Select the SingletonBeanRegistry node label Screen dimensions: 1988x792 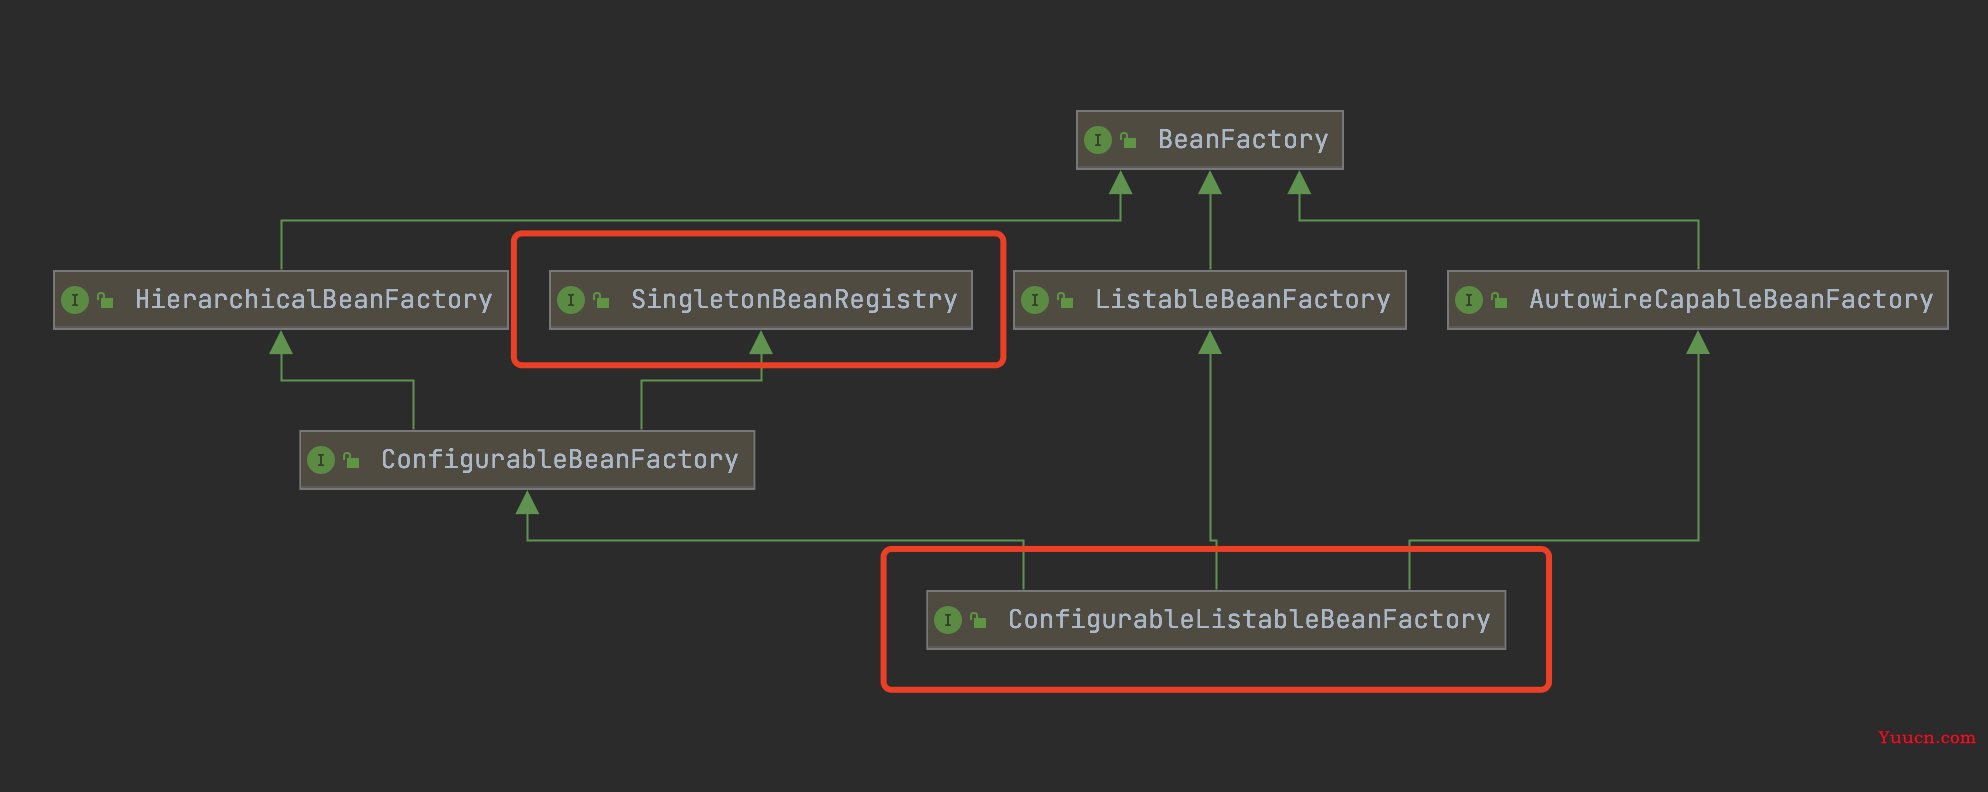pyautogui.click(x=794, y=300)
